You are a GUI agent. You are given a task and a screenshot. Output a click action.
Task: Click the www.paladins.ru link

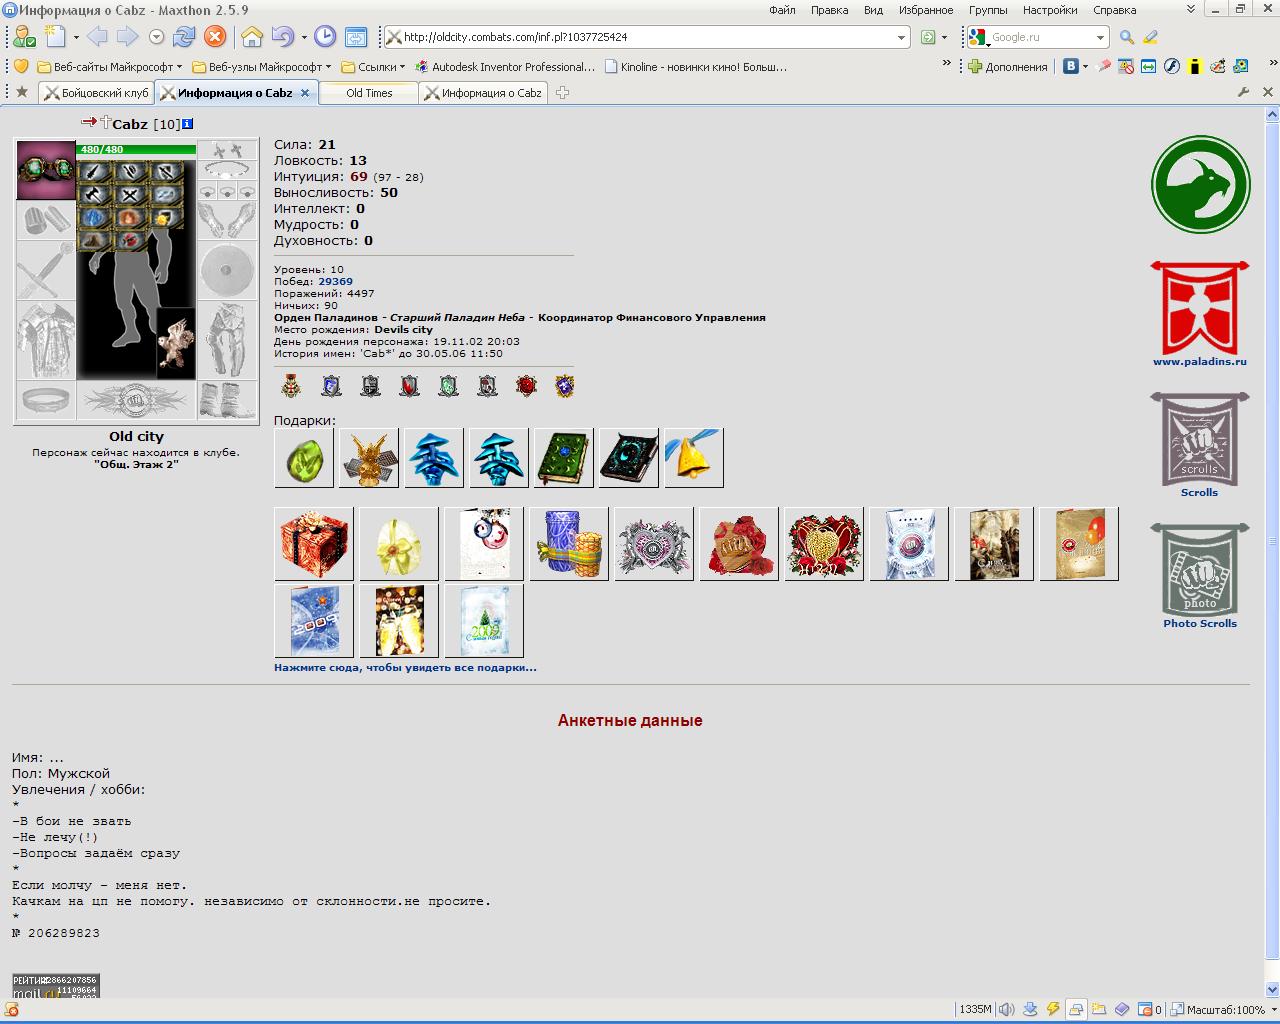click(1200, 362)
